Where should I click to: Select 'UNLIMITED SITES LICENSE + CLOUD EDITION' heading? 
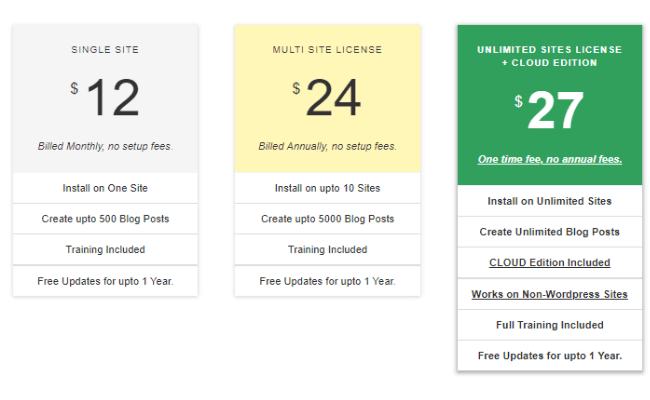[550, 56]
